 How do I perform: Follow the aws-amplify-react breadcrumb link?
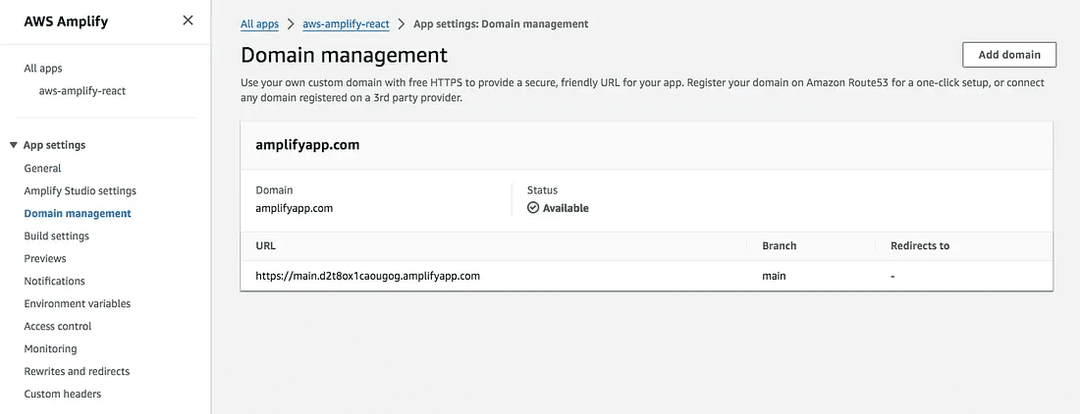[x=346, y=24]
